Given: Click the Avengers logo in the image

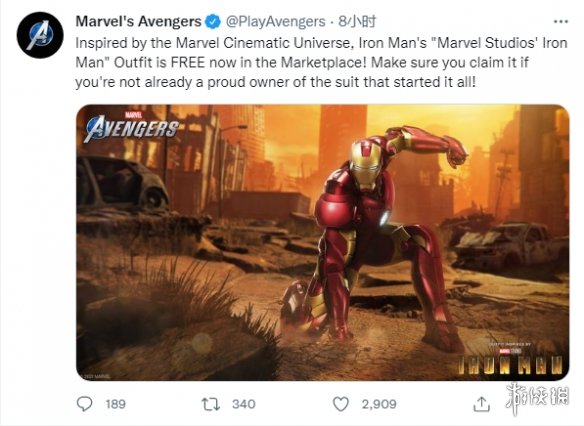Looking at the screenshot, I should pyautogui.click(x=131, y=127).
